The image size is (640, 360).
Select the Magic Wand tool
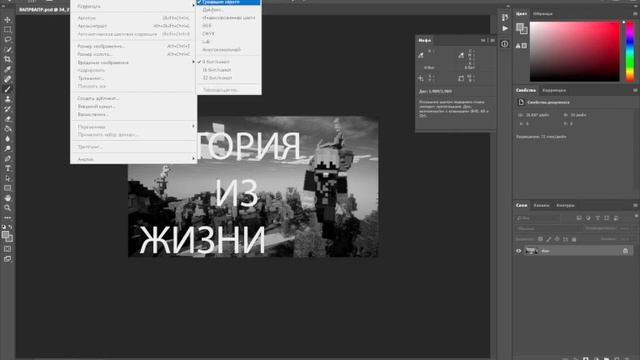point(7,49)
